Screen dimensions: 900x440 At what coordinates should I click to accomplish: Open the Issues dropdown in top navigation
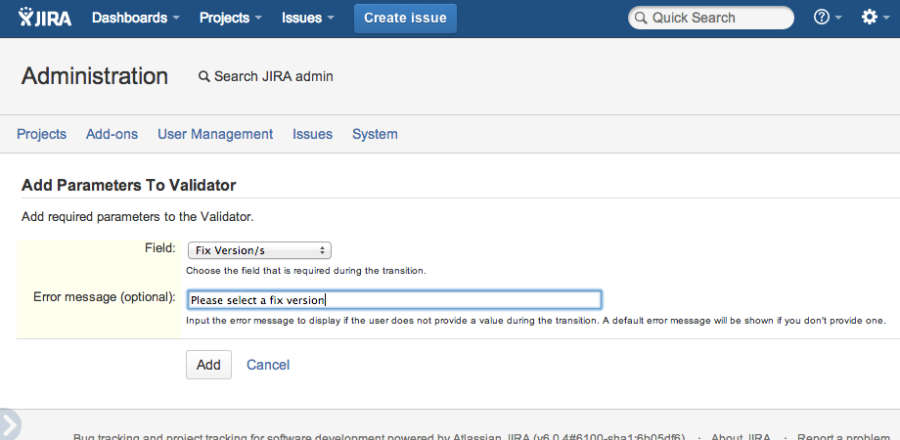[308, 18]
